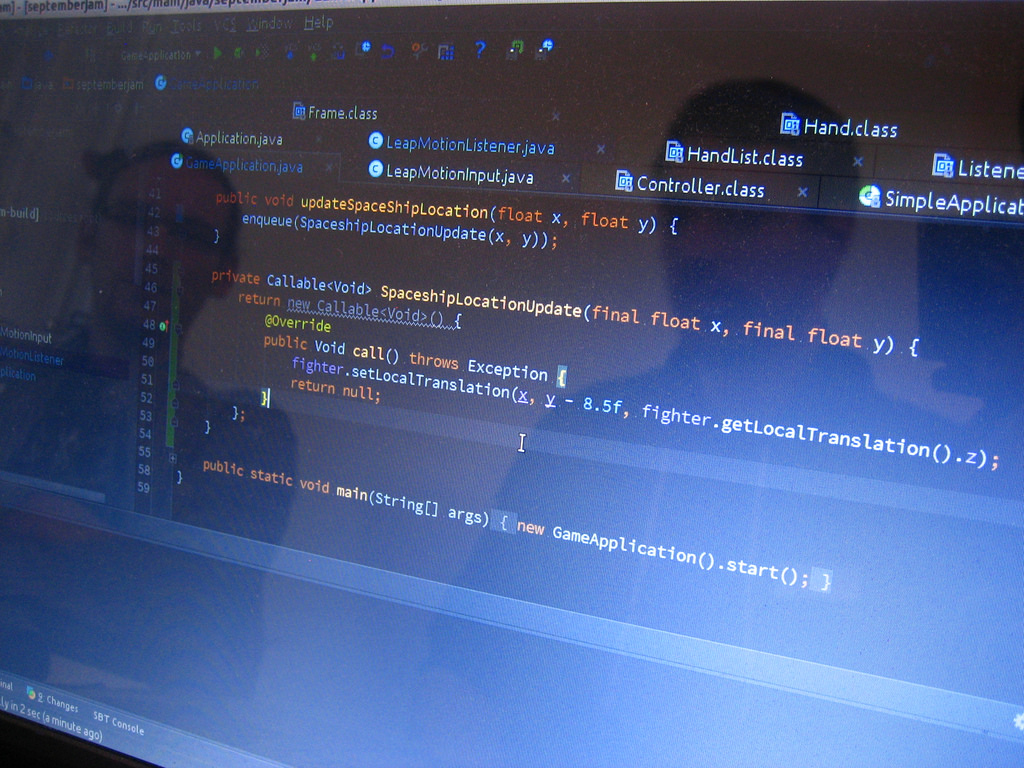Viewport: 1024px width, 768px height.
Task: Click the septemberjam breadcrumb folder
Action: tap(103, 85)
